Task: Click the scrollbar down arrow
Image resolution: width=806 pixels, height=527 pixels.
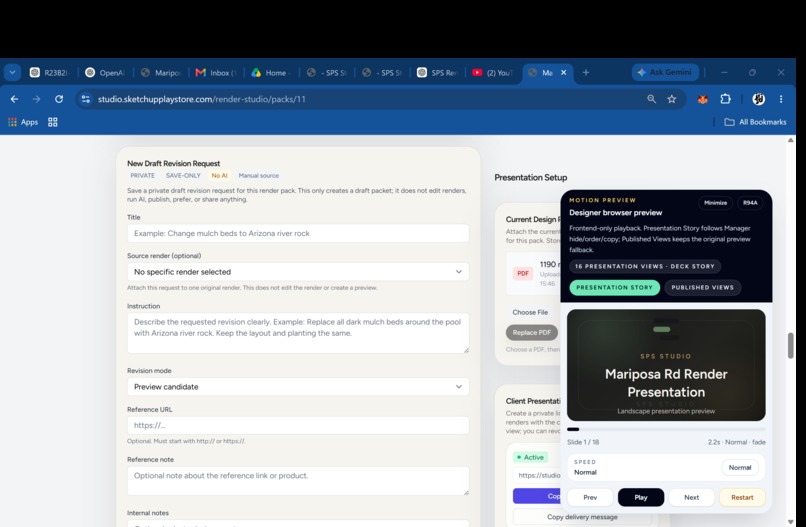Action: [791, 522]
